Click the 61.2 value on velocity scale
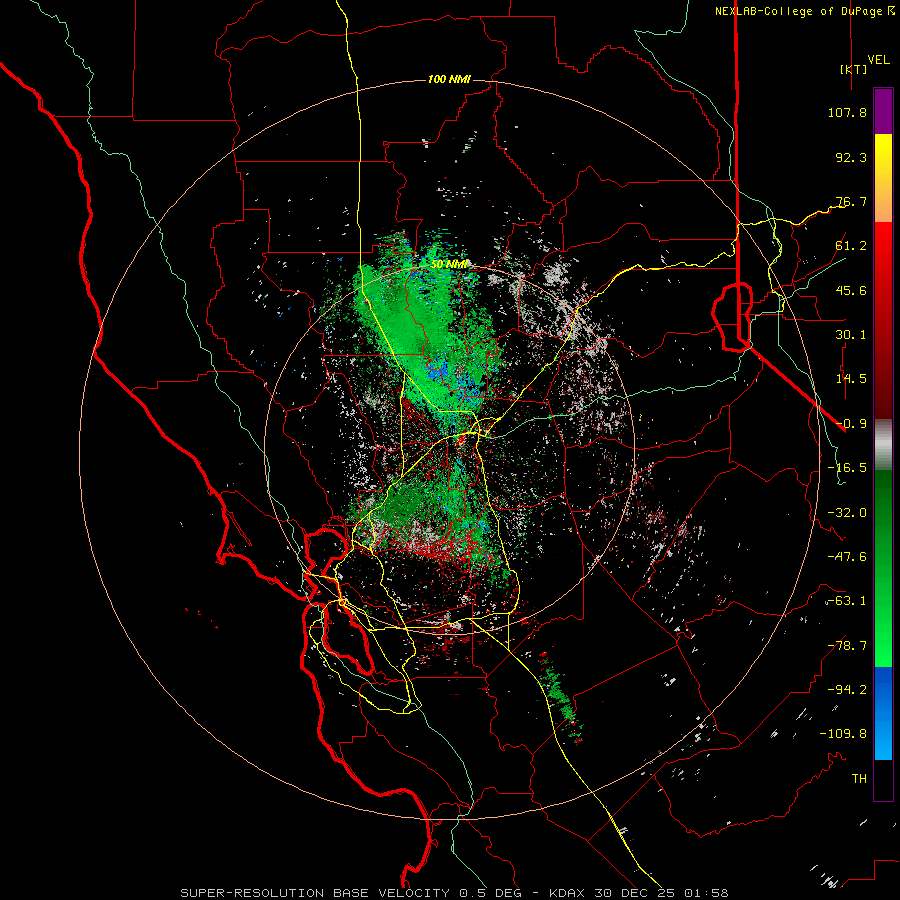 pos(851,246)
